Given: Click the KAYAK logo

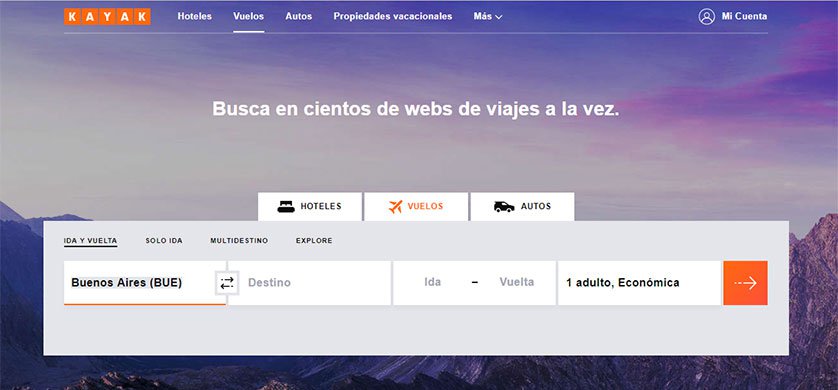Looking at the screenshot, I should point(107,17).
